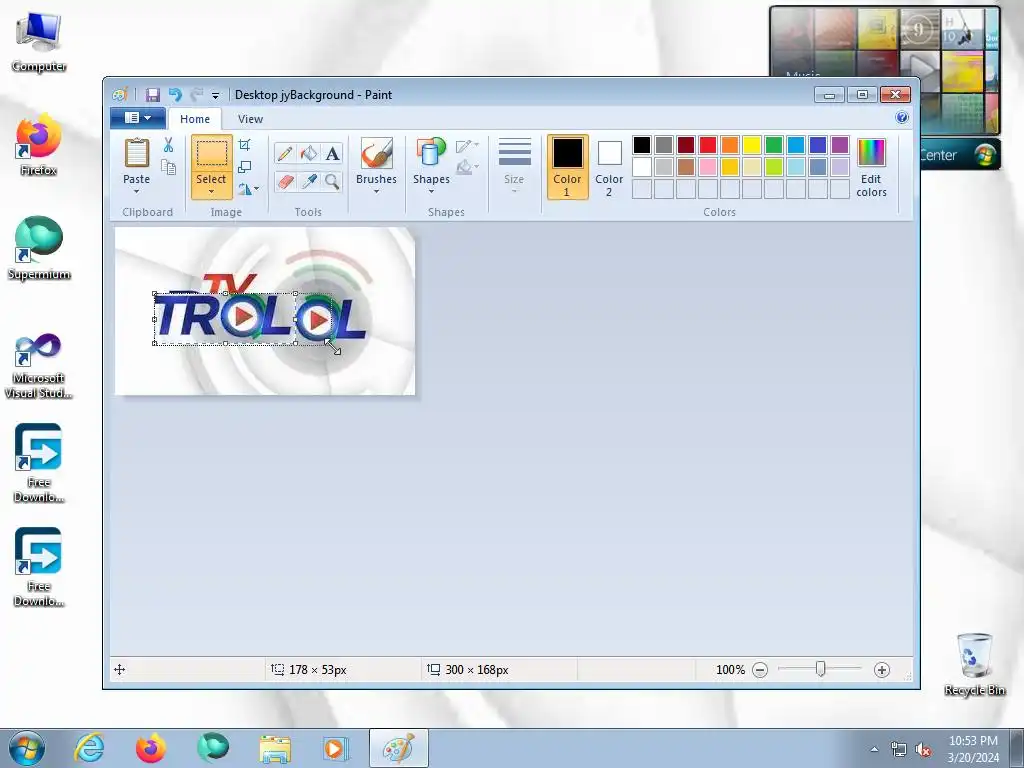1024x768 pixels.
Task: Select the Pencil tool
Action: 285,153
